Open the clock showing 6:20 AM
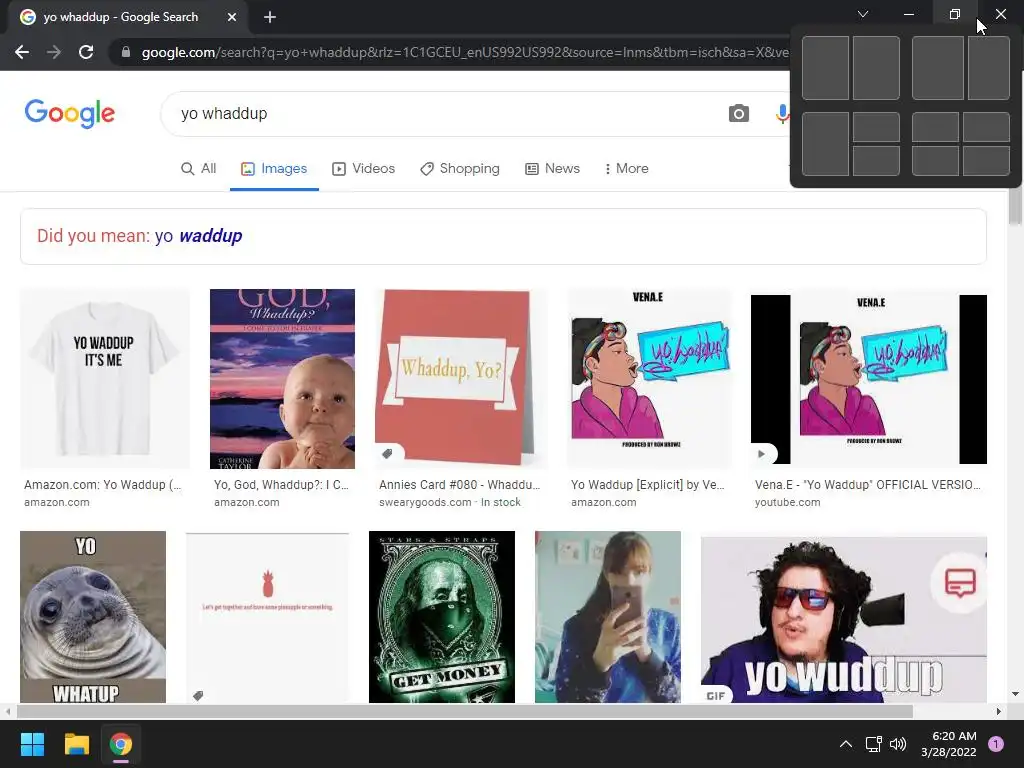 click(949, 744)
